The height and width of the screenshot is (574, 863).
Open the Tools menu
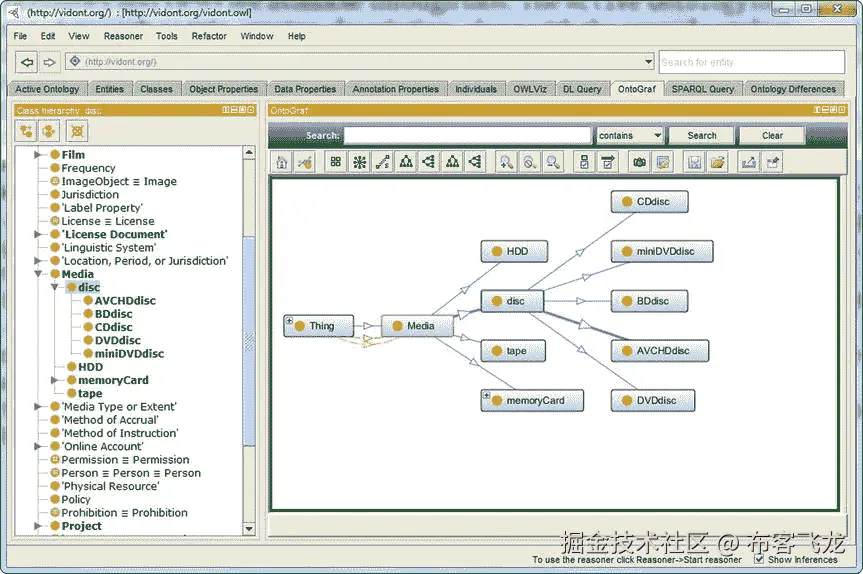tap(167, 36)
